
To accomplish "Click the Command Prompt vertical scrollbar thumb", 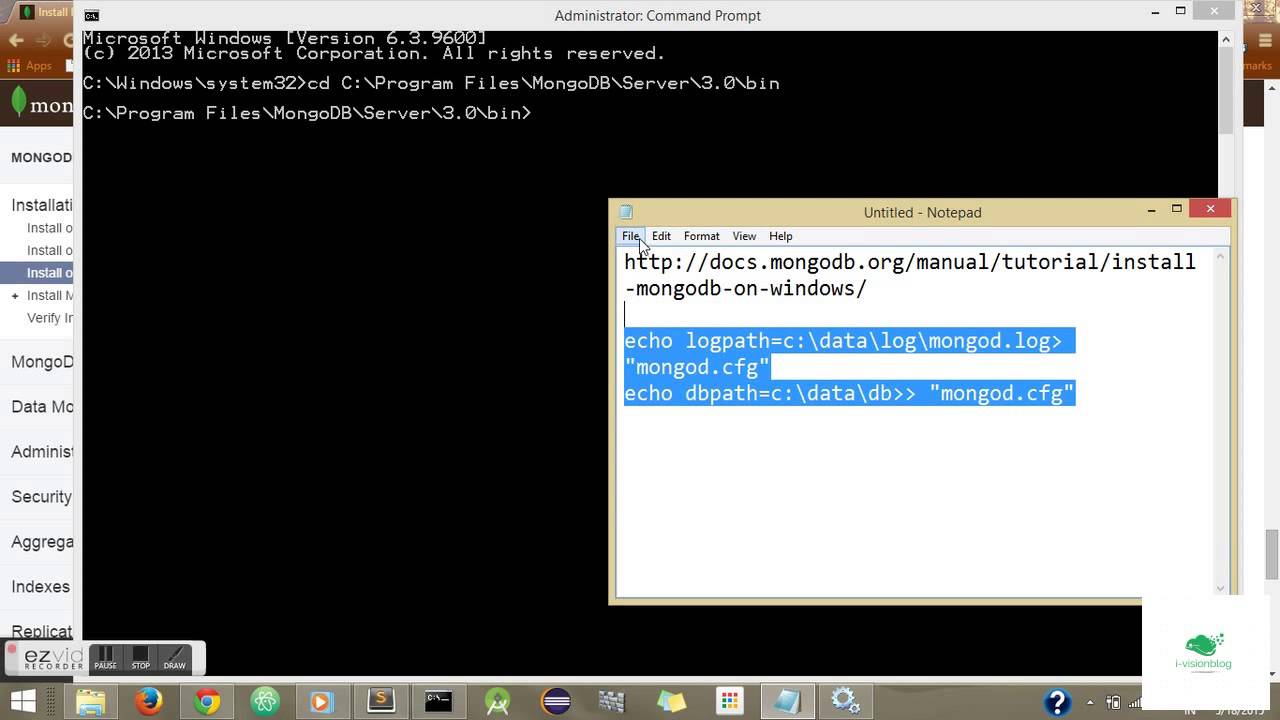I will [1226, 90].
